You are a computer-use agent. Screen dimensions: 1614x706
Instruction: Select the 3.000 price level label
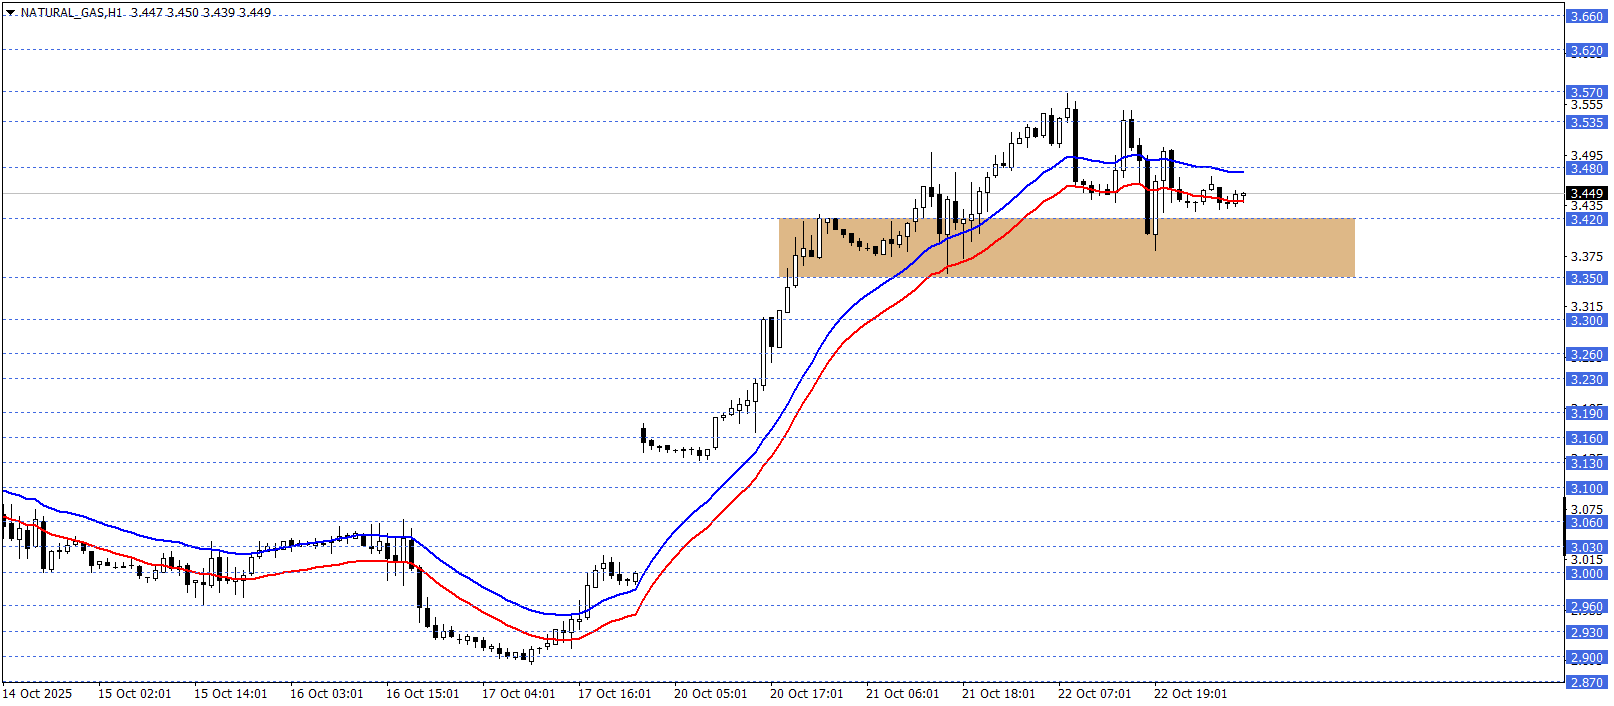(1586, 574)
